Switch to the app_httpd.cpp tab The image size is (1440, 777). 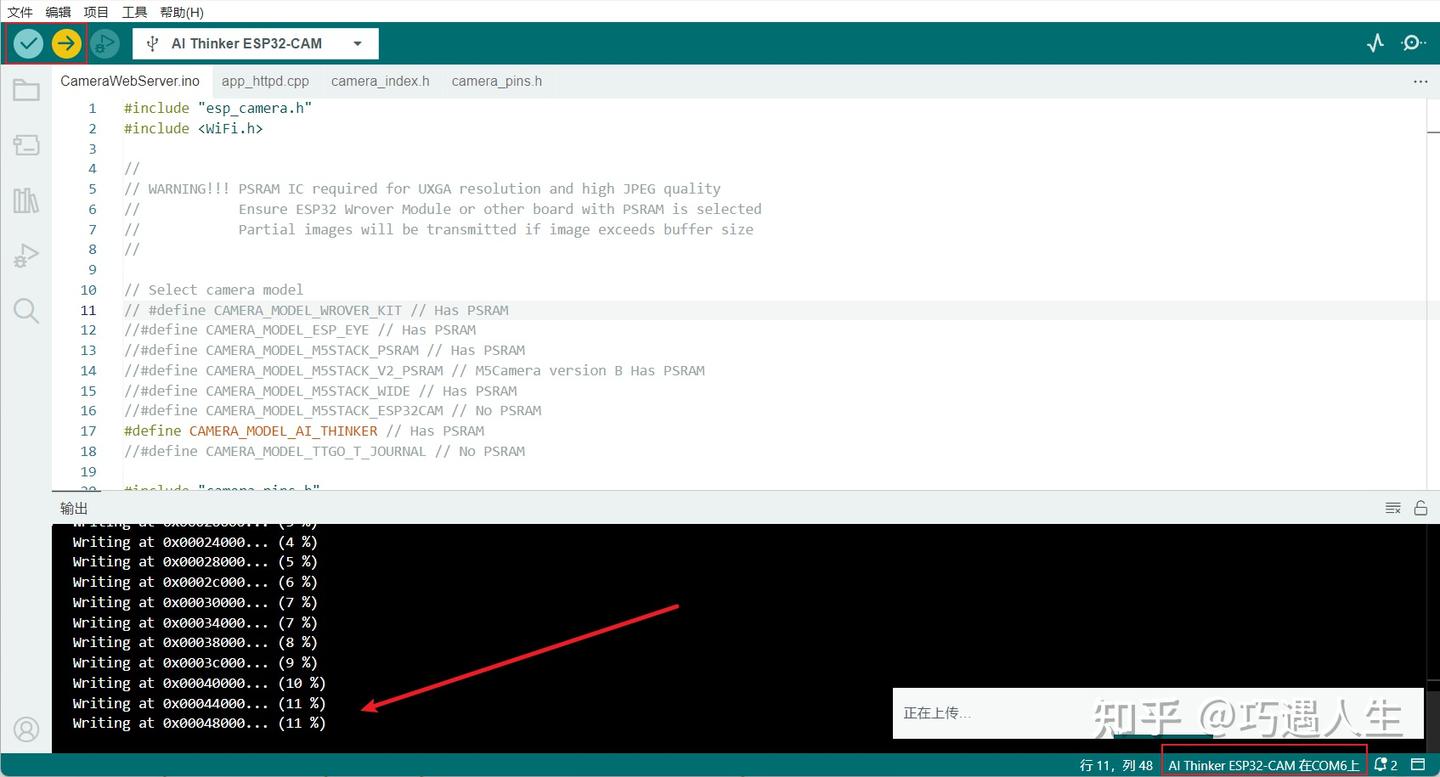tap(265, 81)
